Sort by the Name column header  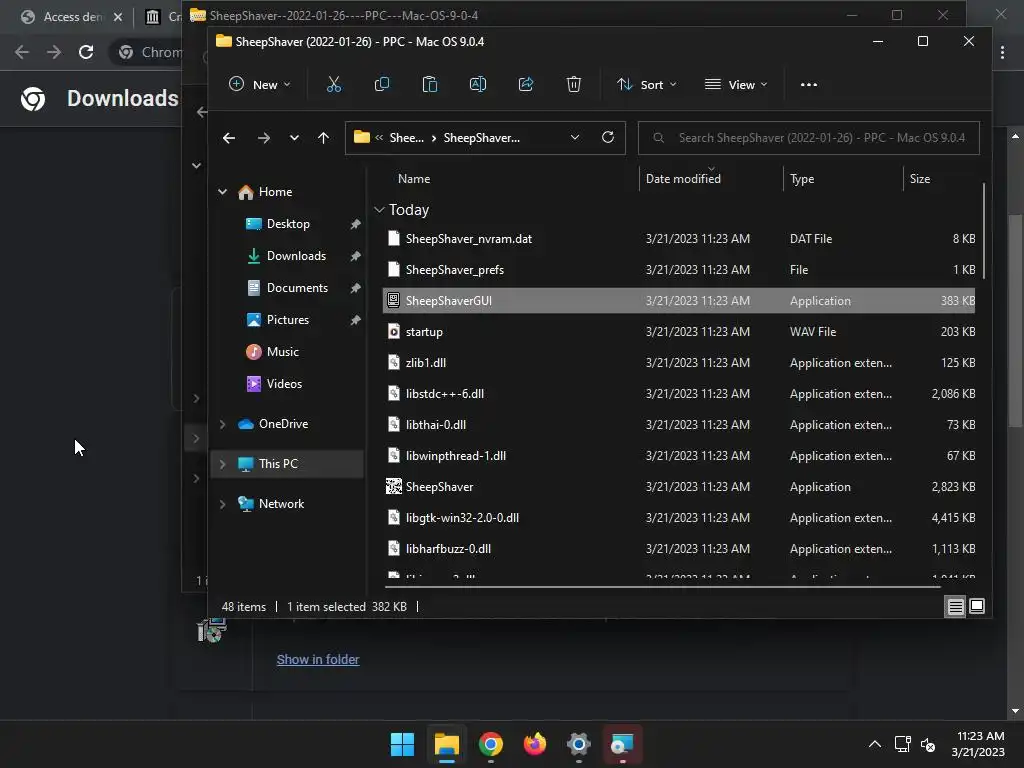pos(414,179)
